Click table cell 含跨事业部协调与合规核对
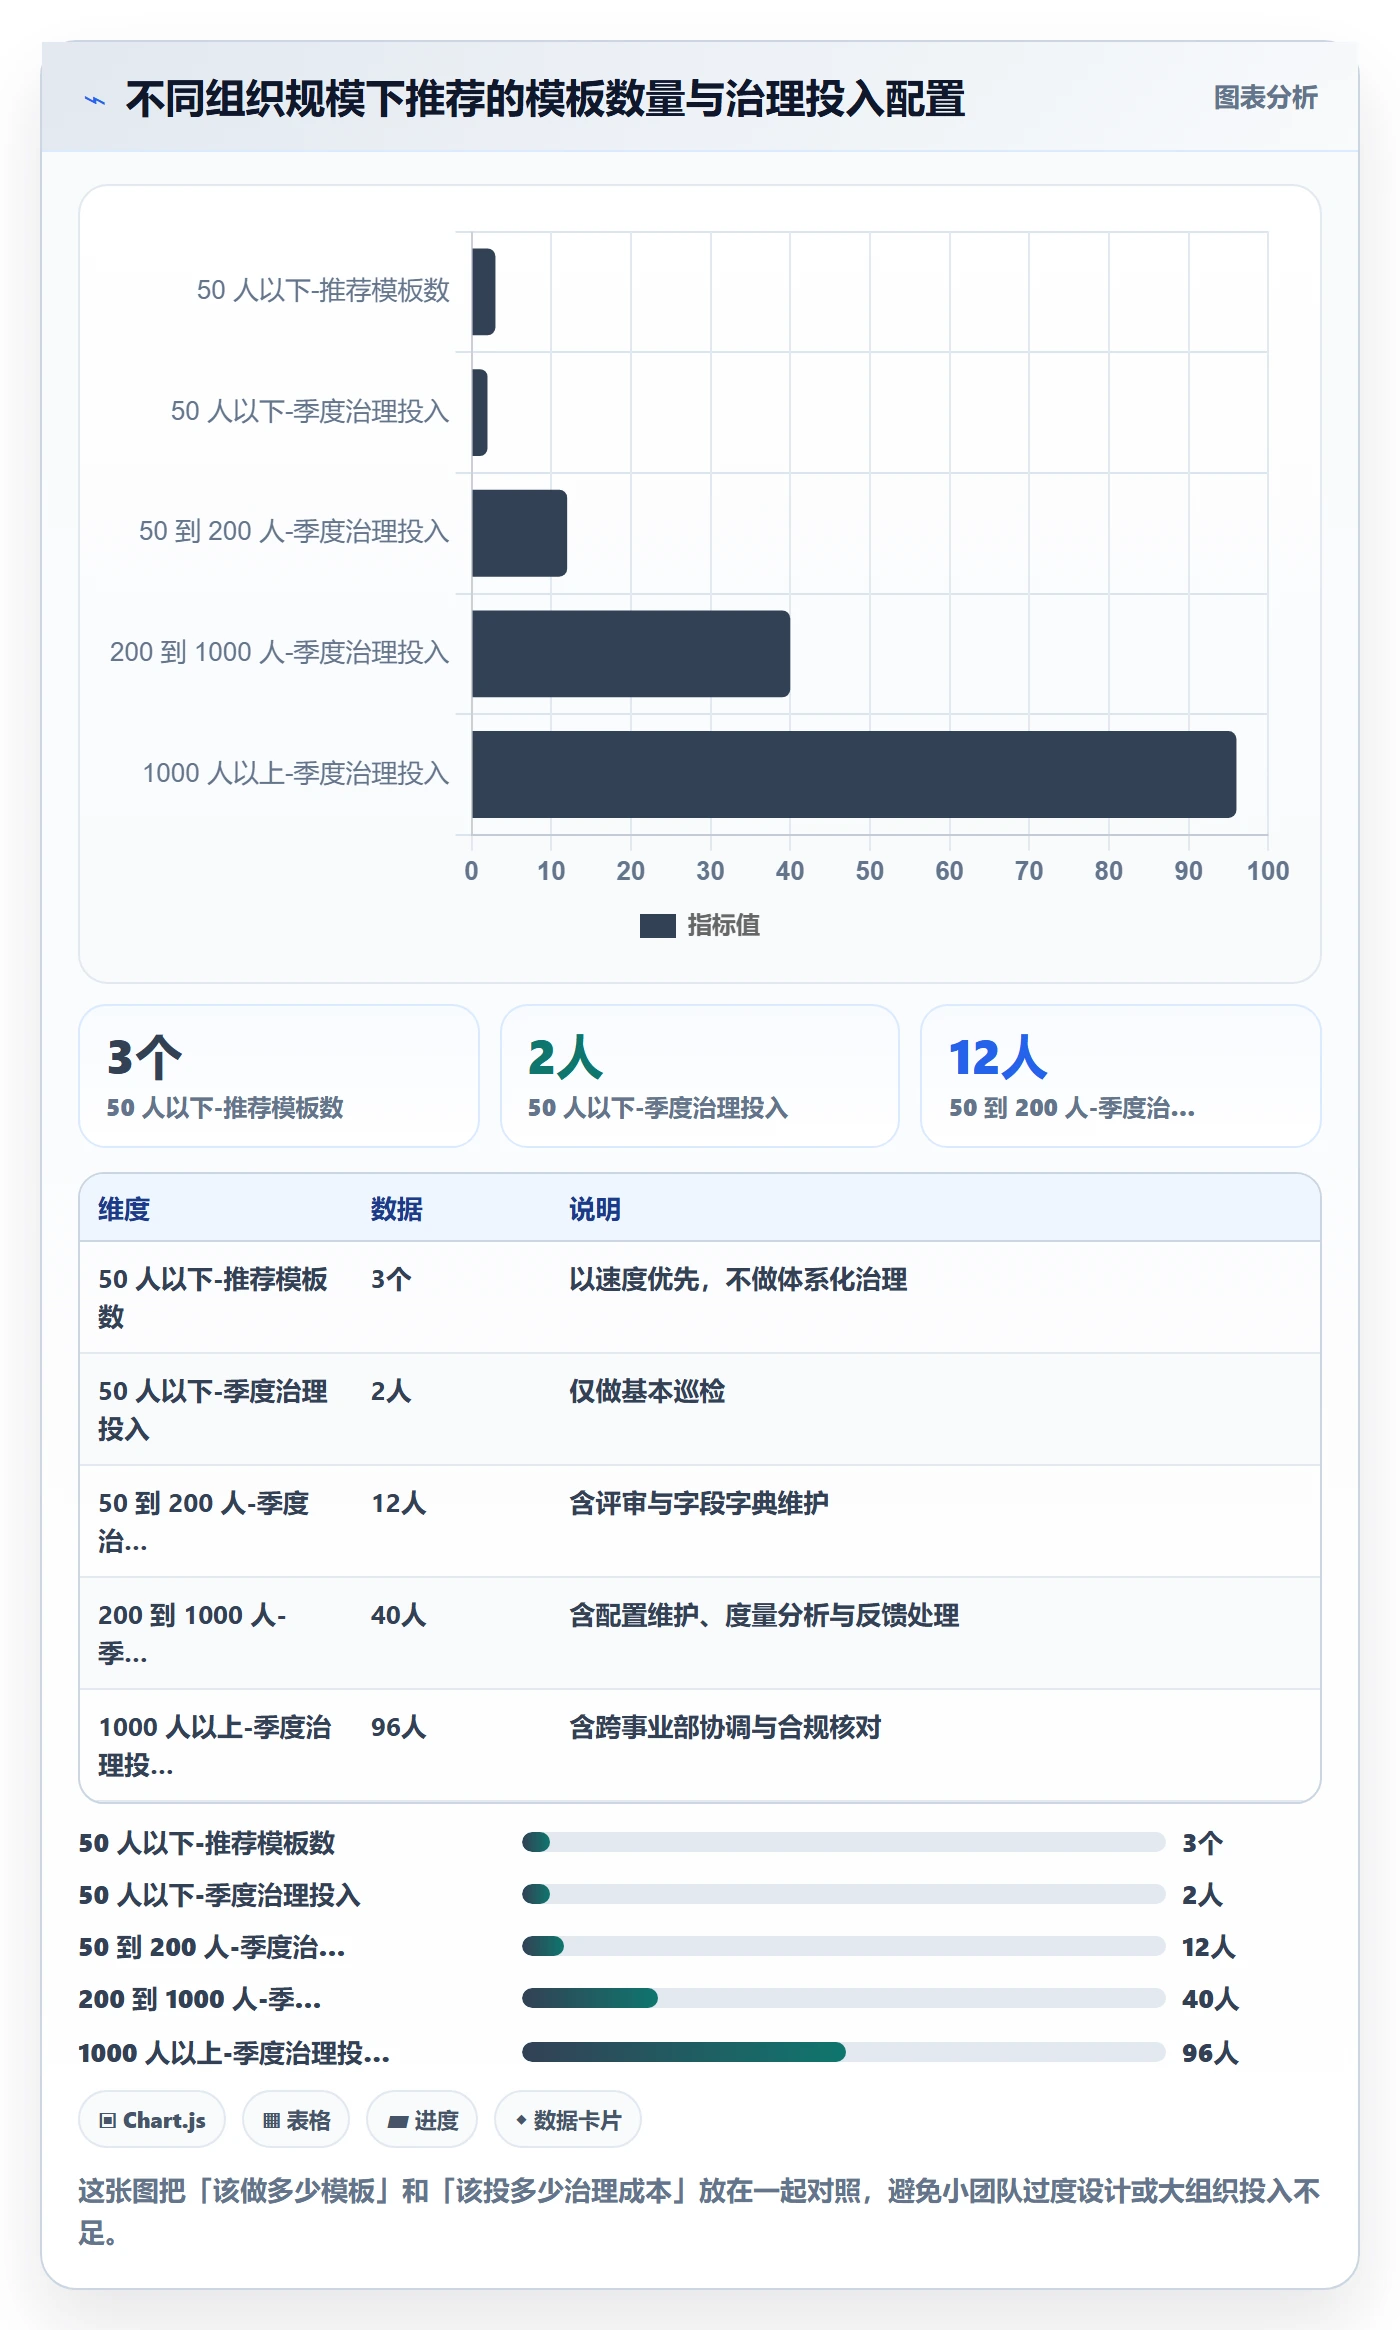Viewport: 1400px width, 2330px height. tap(725, 1727)
